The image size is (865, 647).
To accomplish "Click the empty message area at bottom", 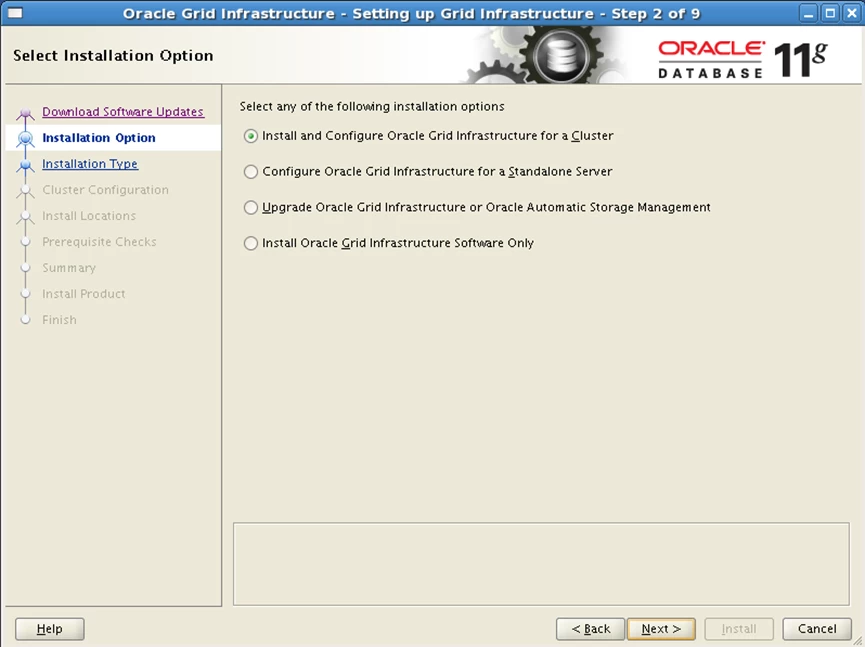I will [x=541, y=564].
